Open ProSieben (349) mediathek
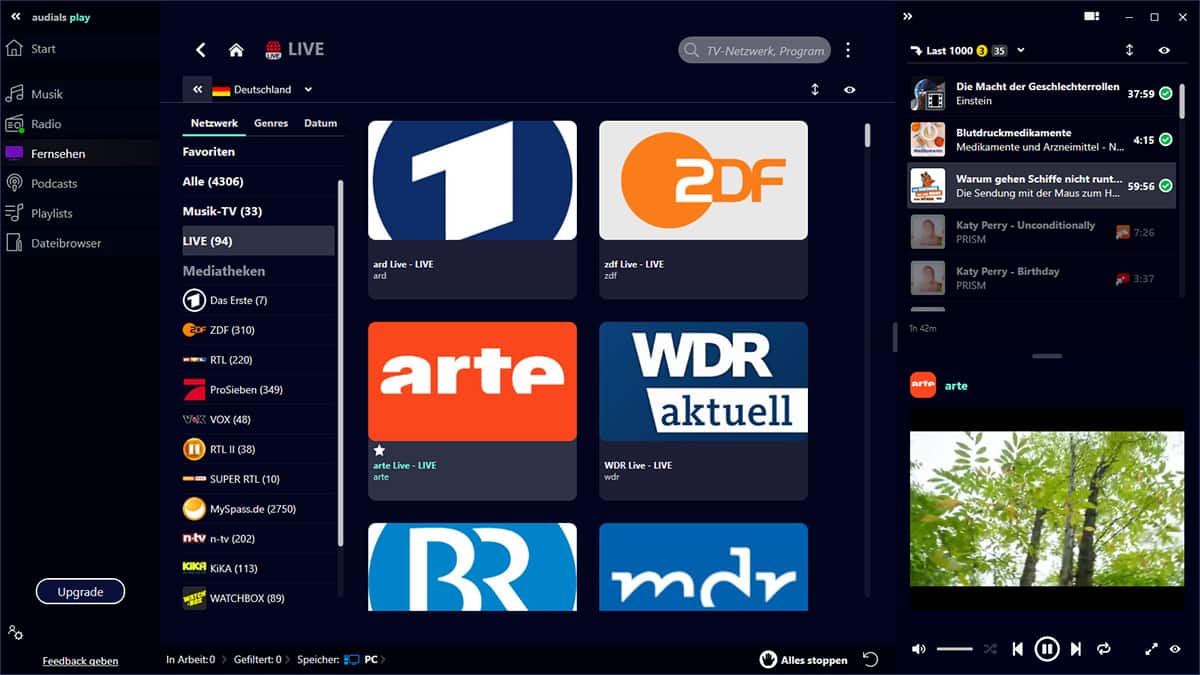Viewport: 1200px width, 675px height. (x=258, y=389)
